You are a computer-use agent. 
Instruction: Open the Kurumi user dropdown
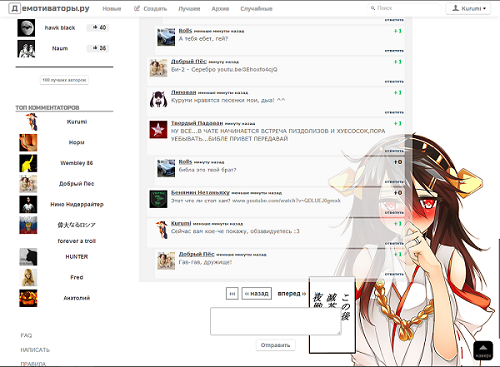[468, 8]
